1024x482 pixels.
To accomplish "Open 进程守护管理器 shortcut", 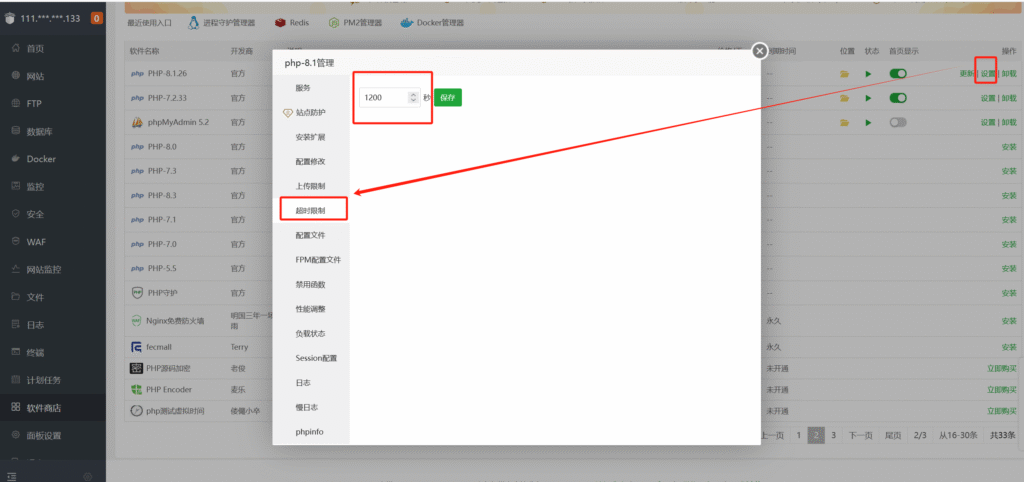I will click(x=221, y=23).
